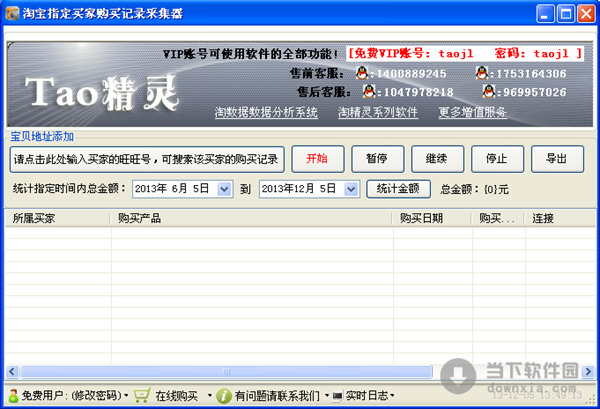Click the horizontal scrollbar thumb
600x409 pixels.
pyautogui.click(x=227, y=371)
